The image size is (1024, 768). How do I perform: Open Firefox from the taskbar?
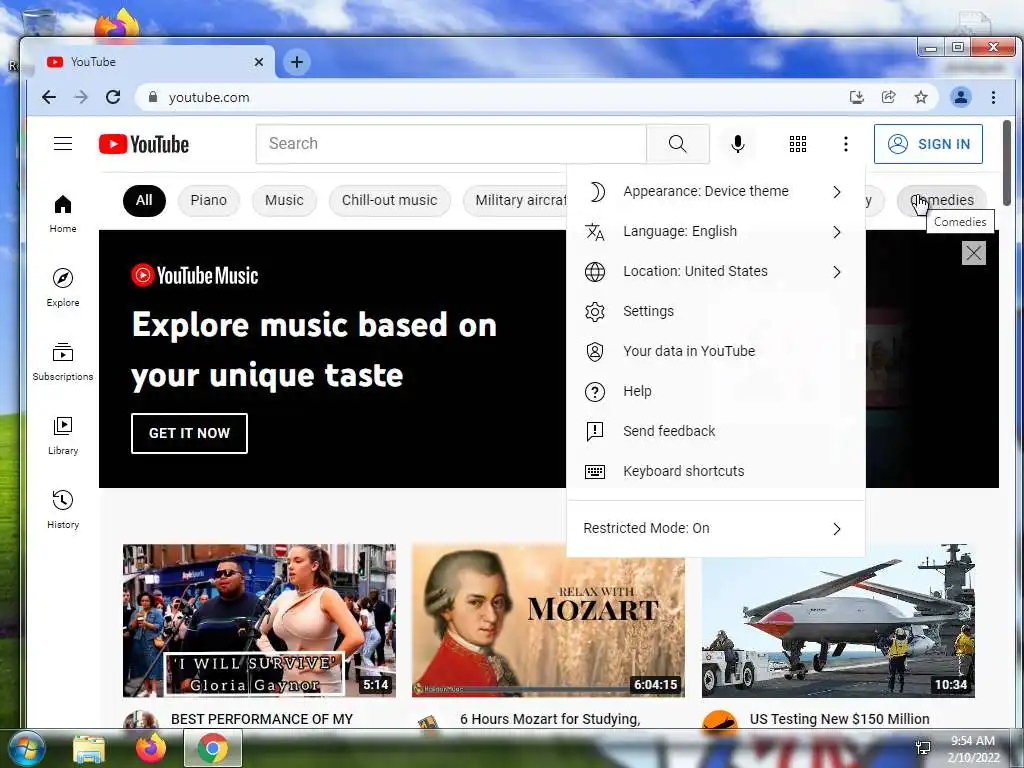(151, 748)
